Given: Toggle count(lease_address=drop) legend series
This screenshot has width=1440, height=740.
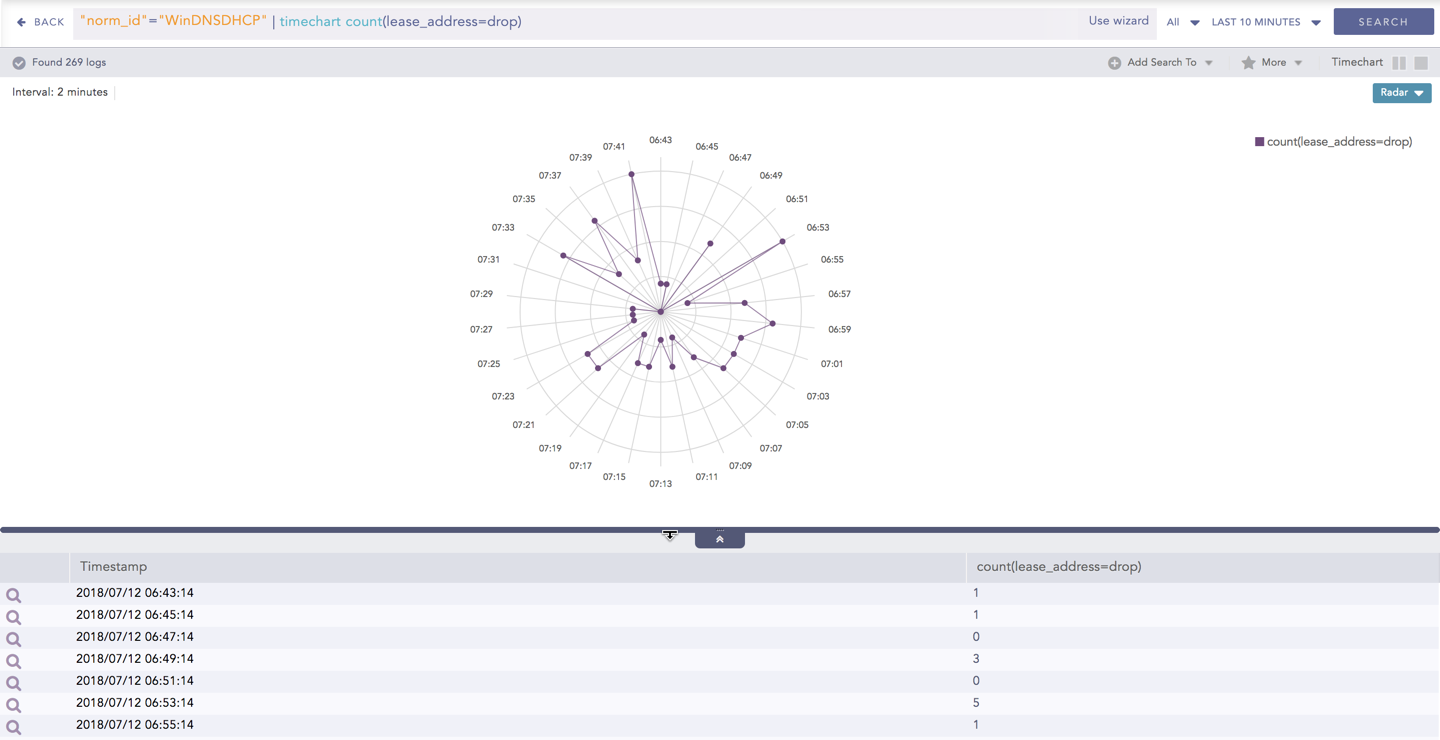Looking at the screenshot, I should (x=1332, y=142).
